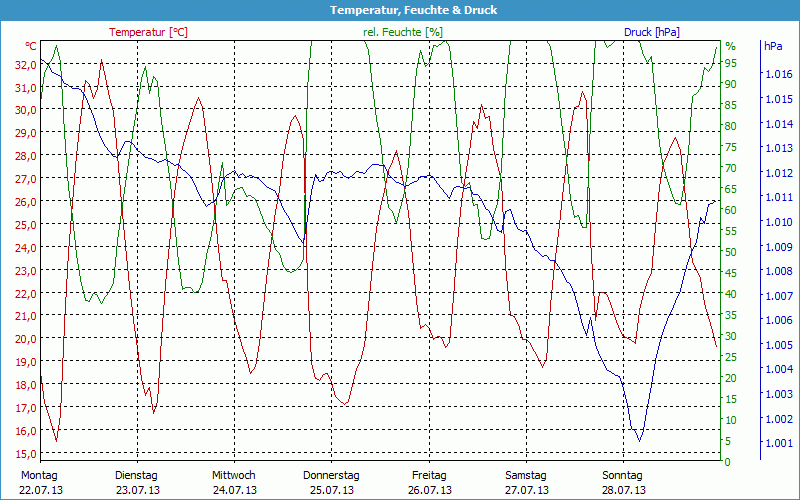Click the 'Freitag' day label
Viewport: 800px width, 500px height.
pos(429,475)
